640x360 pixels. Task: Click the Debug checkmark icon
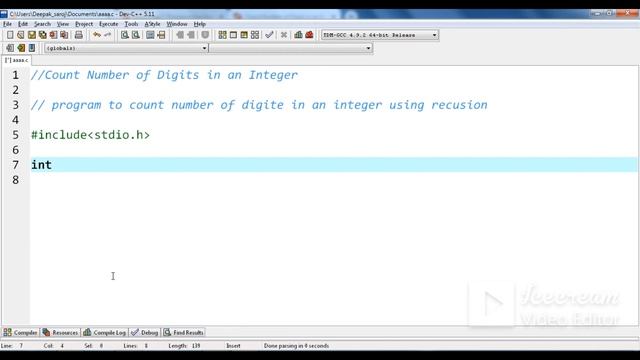(x=269, y=35)
